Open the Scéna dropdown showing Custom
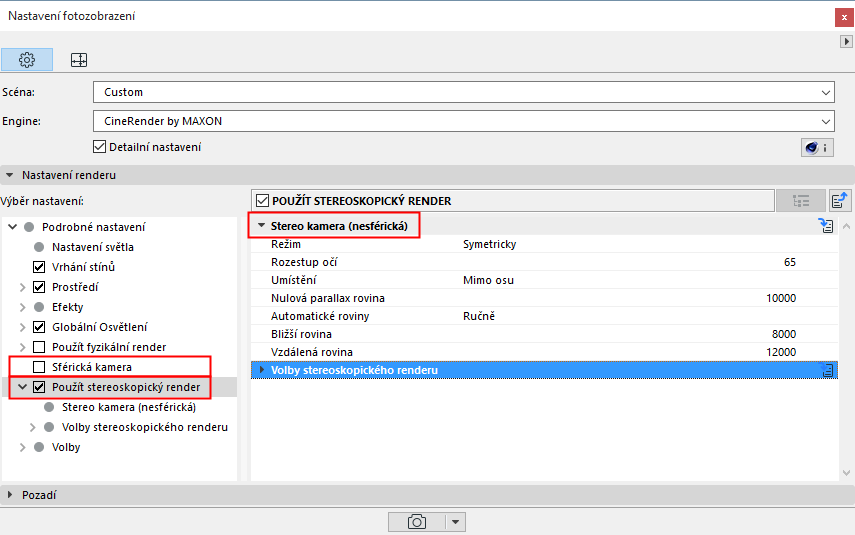The width and height of the screenshot is (855, 535). [463, 92]
